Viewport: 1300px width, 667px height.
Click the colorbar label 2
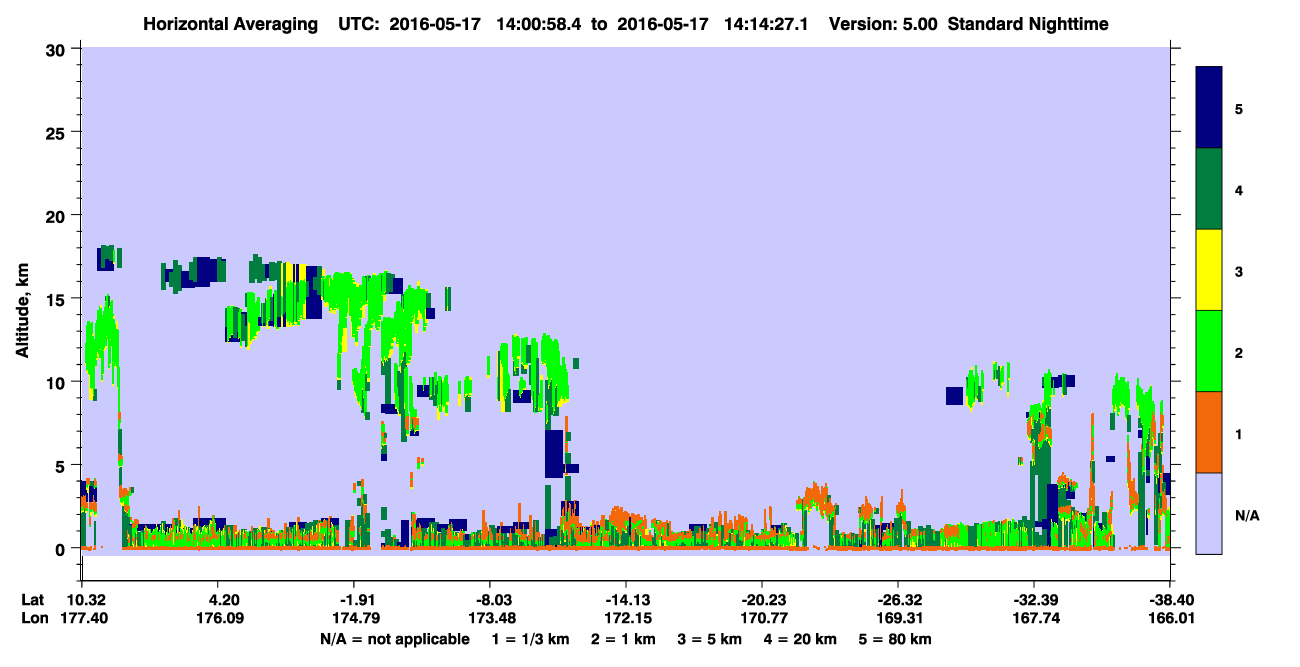pyautogui.click(x=1239, y=352)
